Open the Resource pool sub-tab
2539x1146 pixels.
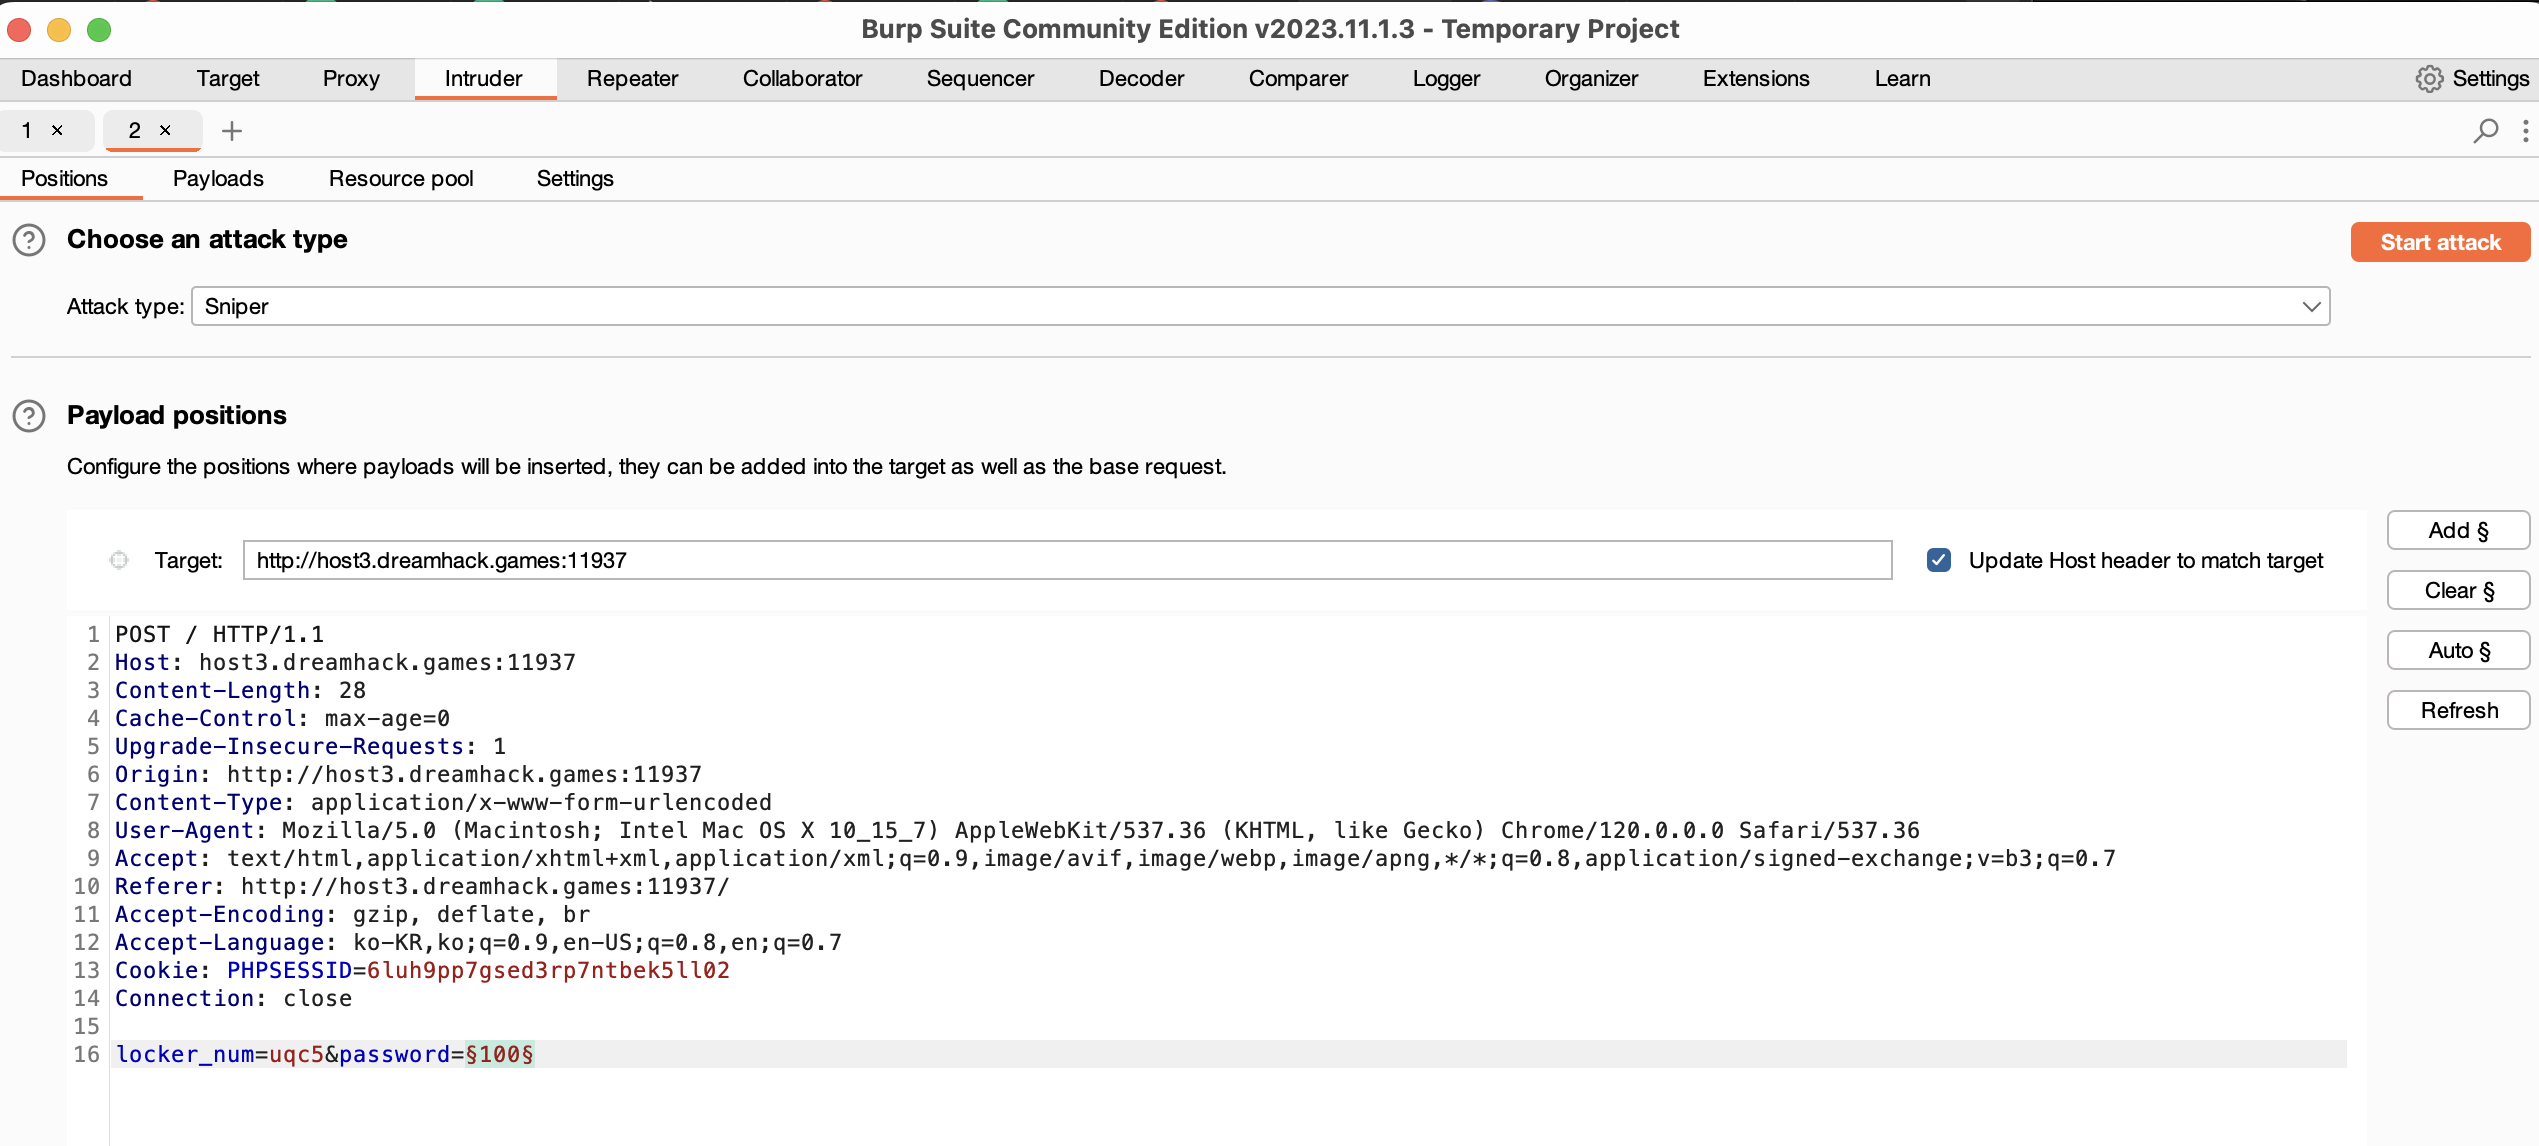coord(401,179)
